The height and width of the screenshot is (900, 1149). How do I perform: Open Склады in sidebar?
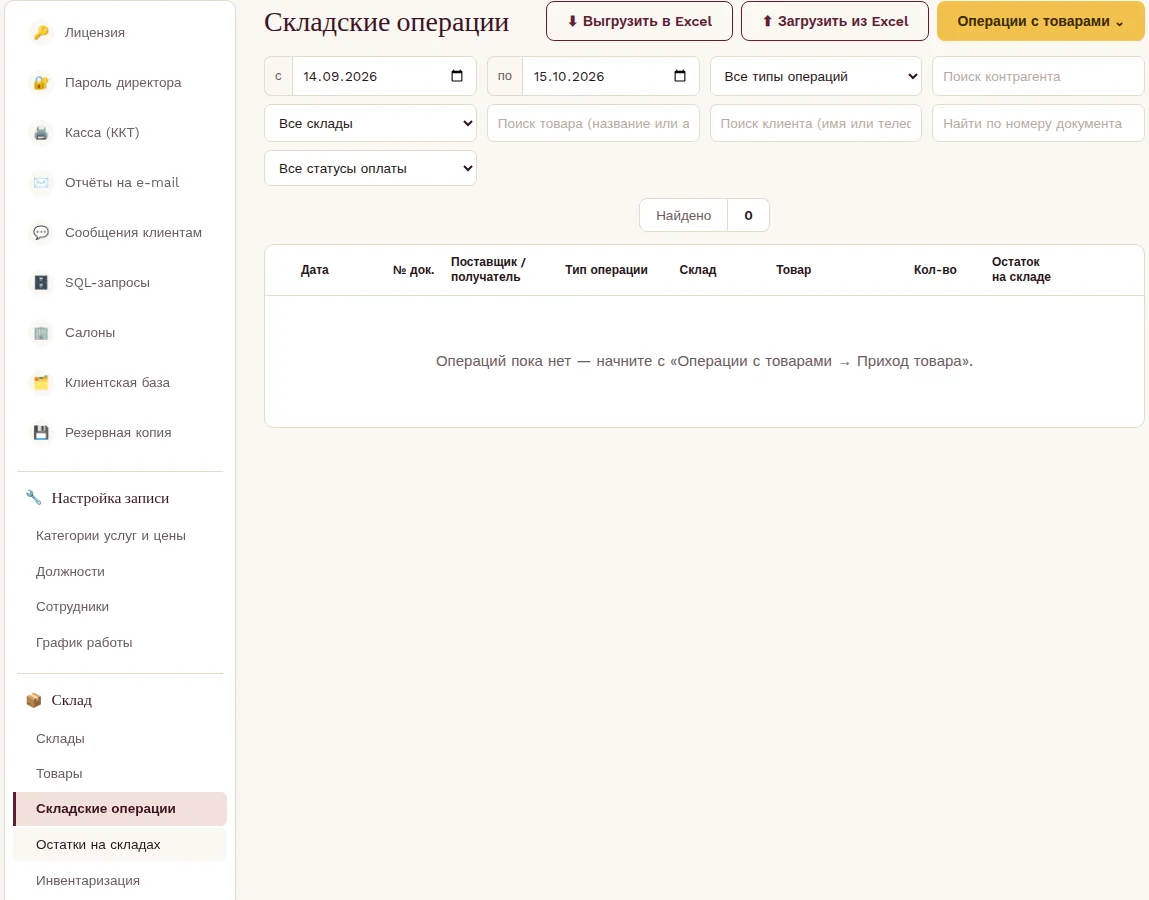[x=119, y=739]
